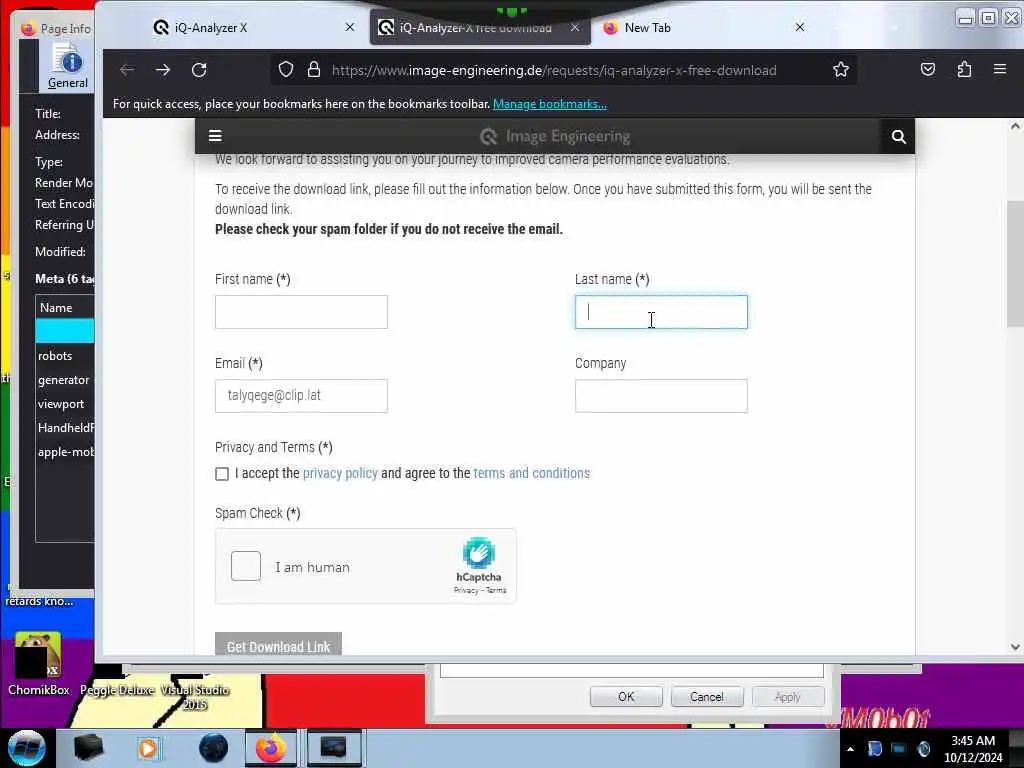This screenshot has height=768, width=1024.
Task: Reload the current page
Action: click(199, 70)
